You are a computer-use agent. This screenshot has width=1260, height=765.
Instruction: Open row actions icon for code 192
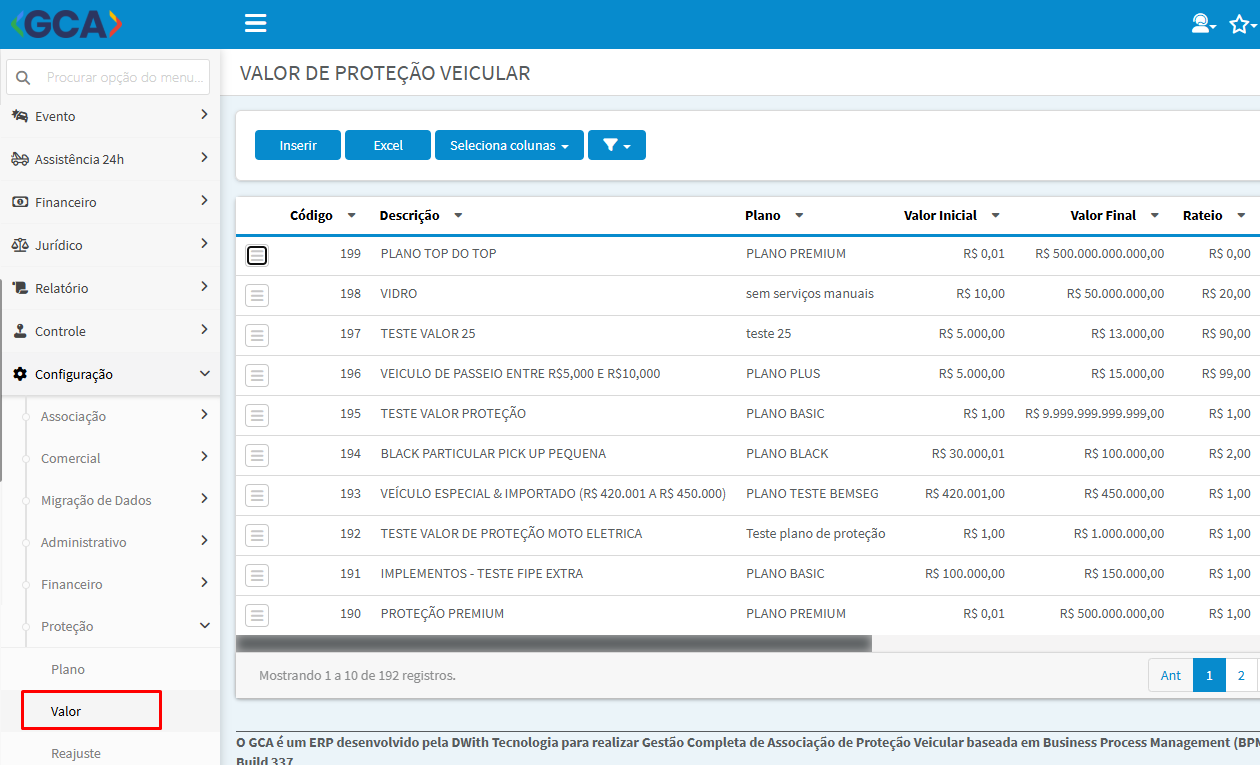click(257, 535)
